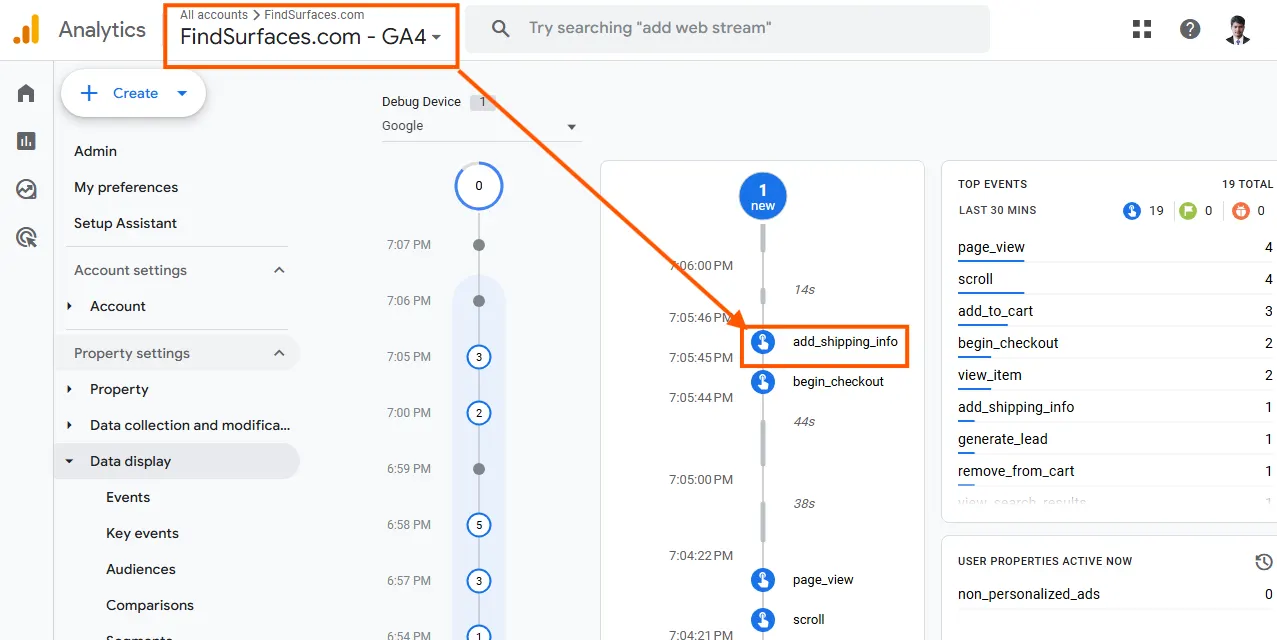
Task: Select the 7:05 PM minute bubble showing 3
Action: 479,357
